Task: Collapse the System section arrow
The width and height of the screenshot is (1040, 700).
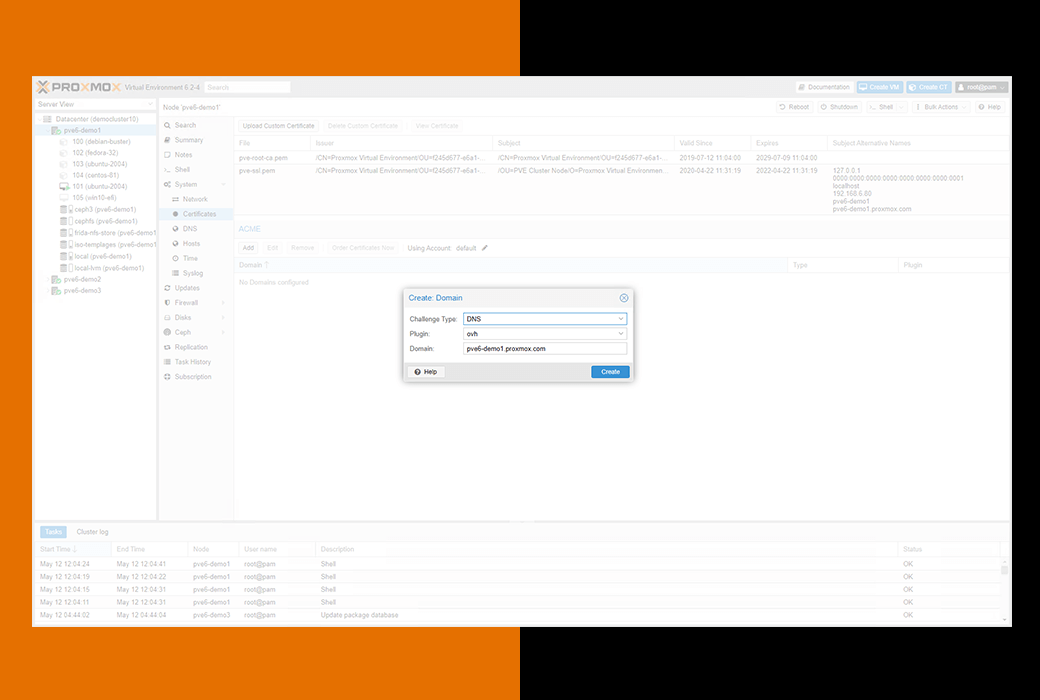Action: (224, 184)
